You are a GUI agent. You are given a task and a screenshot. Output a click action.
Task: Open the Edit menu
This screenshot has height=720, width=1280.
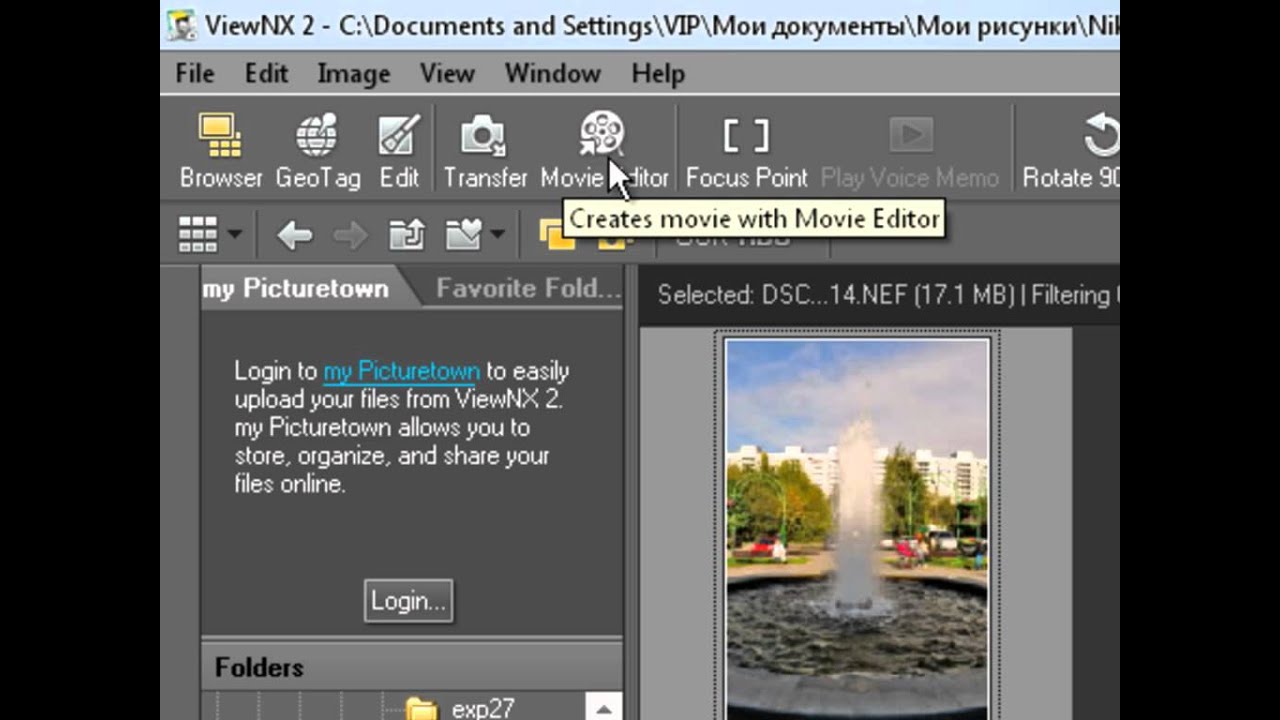pos(266,74)
